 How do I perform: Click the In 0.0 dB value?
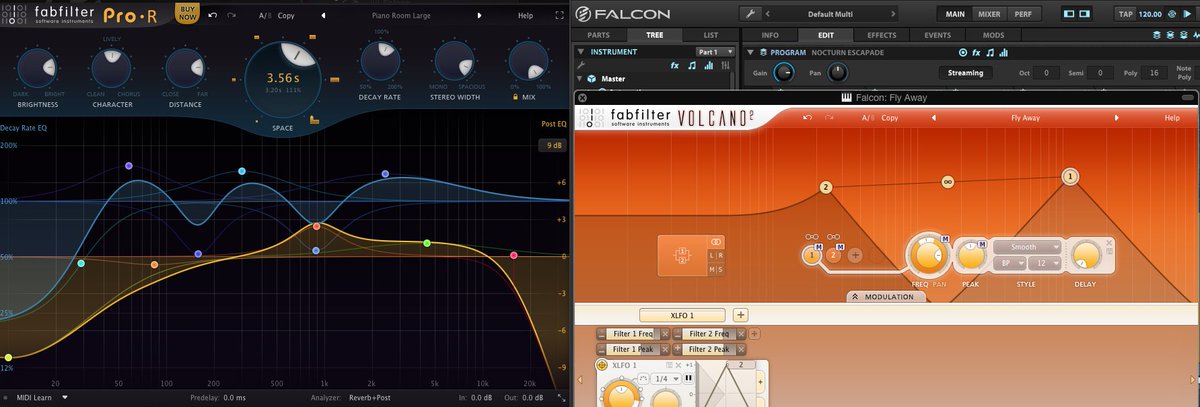pos(481,397)
